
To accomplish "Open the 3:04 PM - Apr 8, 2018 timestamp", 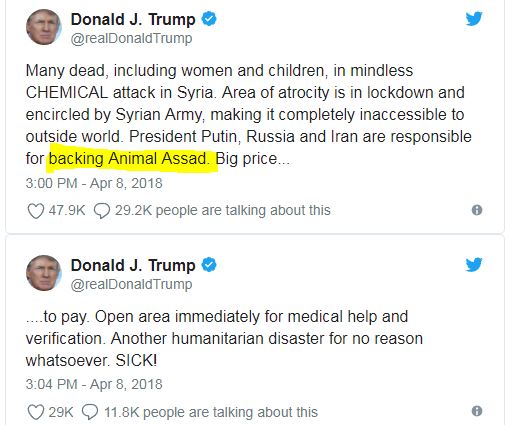I will click(94, 384).
